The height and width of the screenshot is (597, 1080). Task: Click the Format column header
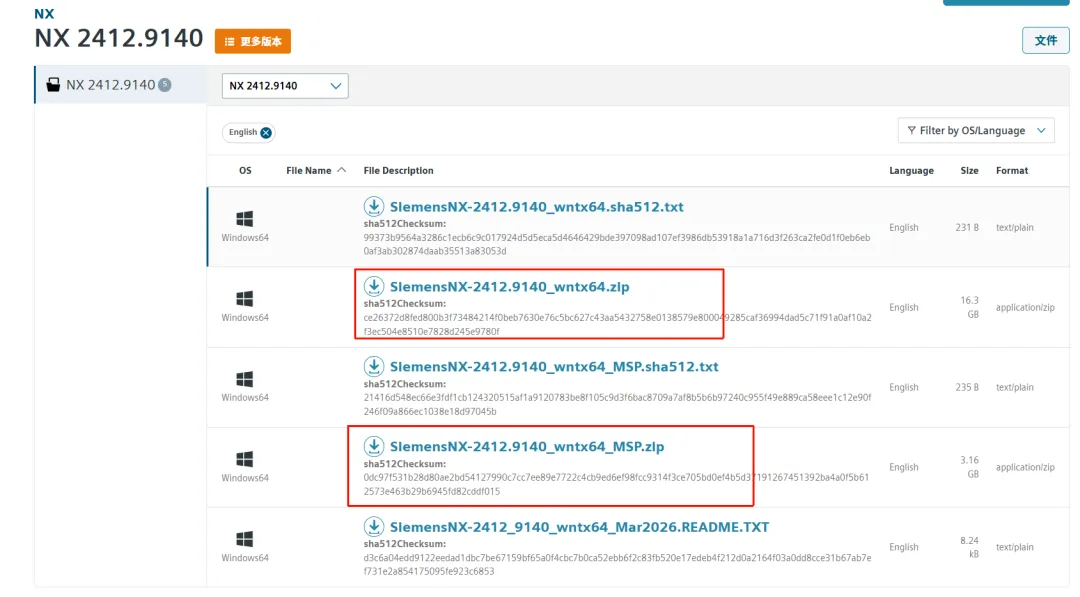1012,170
